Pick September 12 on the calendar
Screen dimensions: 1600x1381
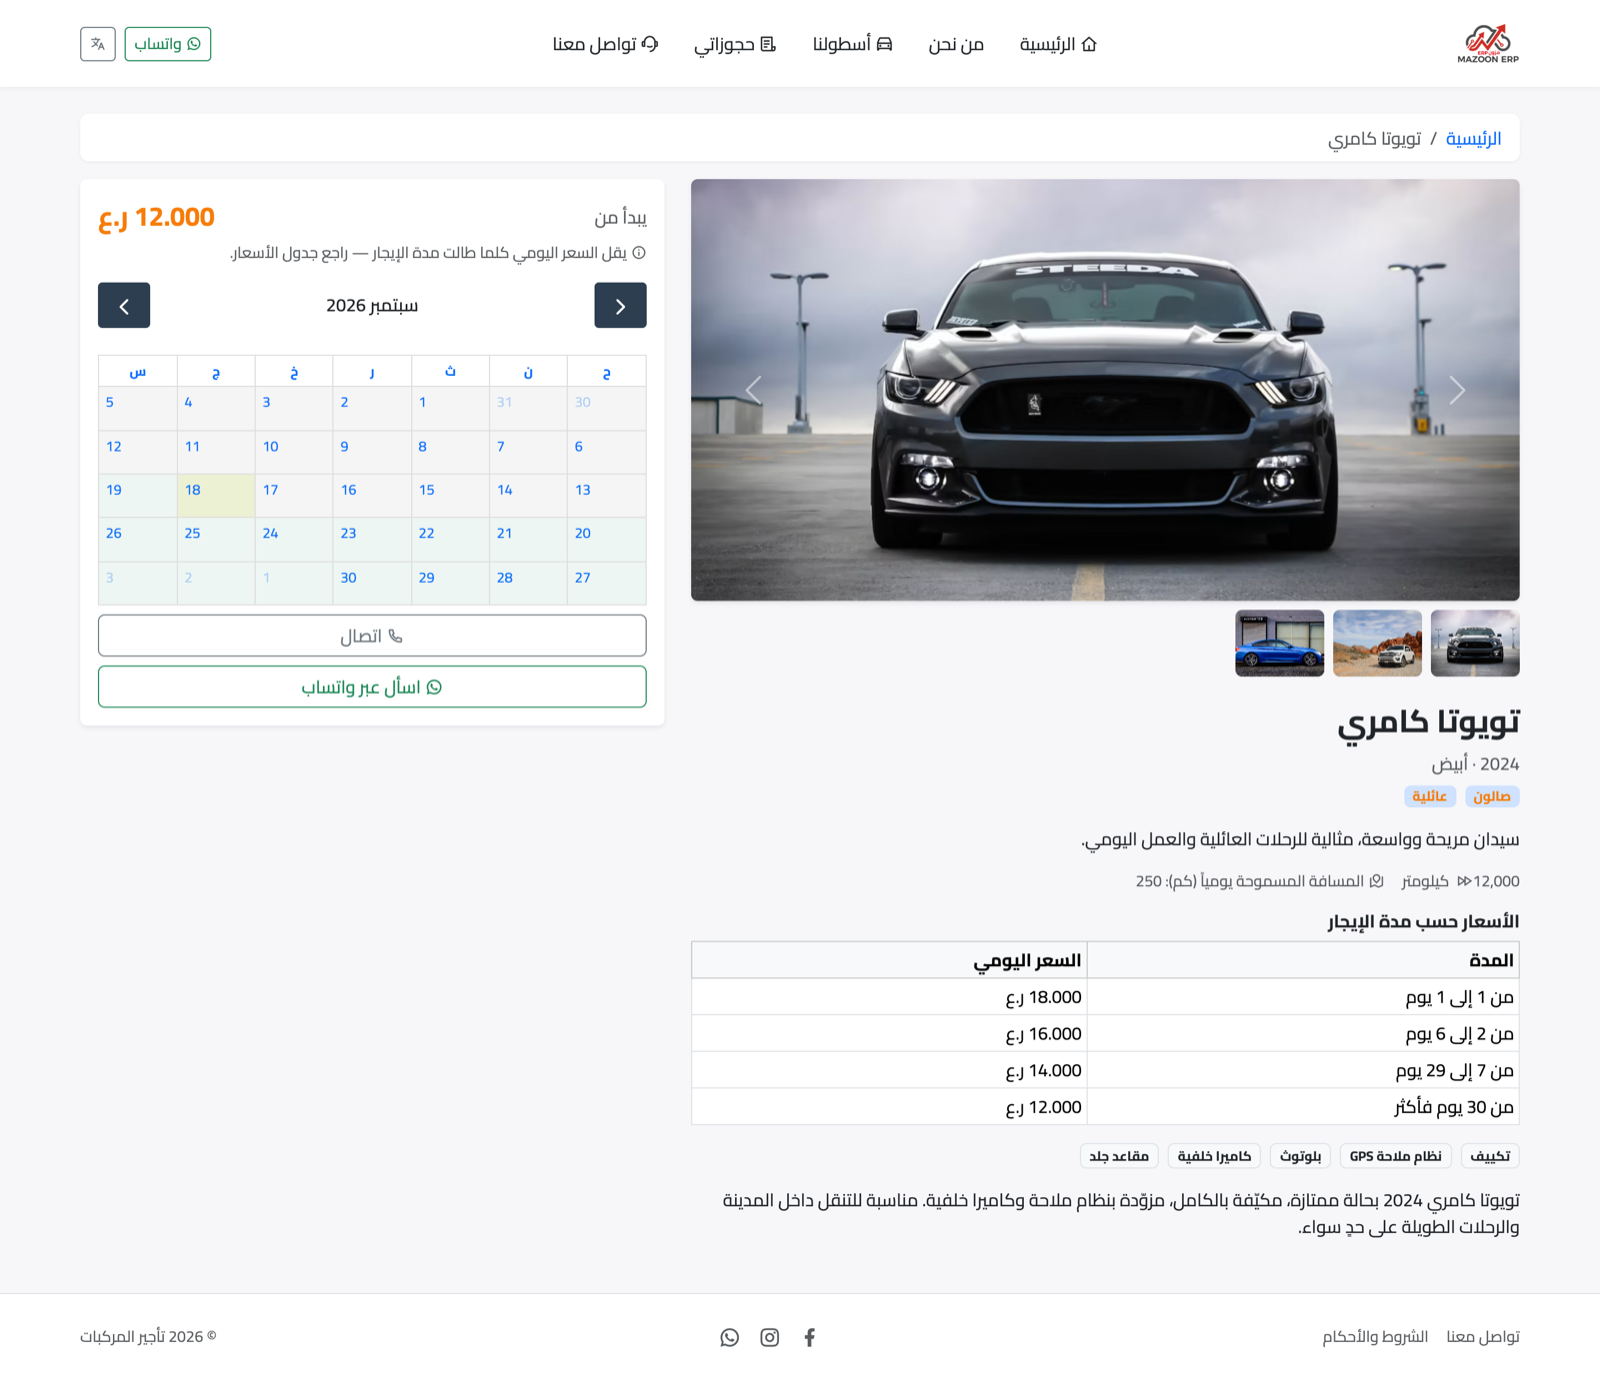(x=138, y=452)
